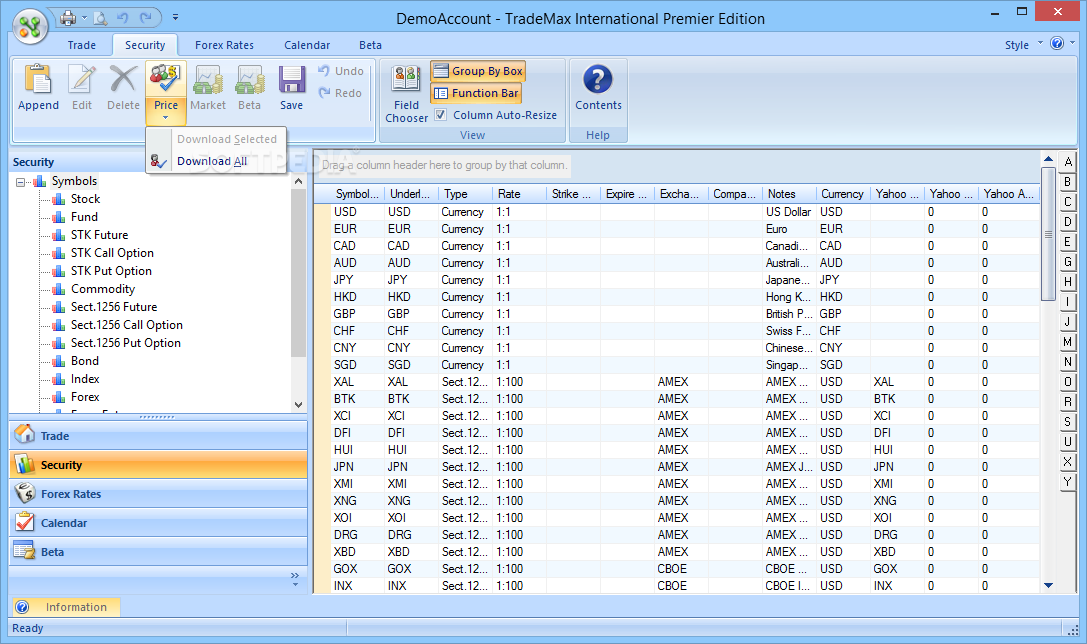Viewport: 1087px width, 644px height.
Task: Click Undo in the ribbon
Action: pos(341,71)
